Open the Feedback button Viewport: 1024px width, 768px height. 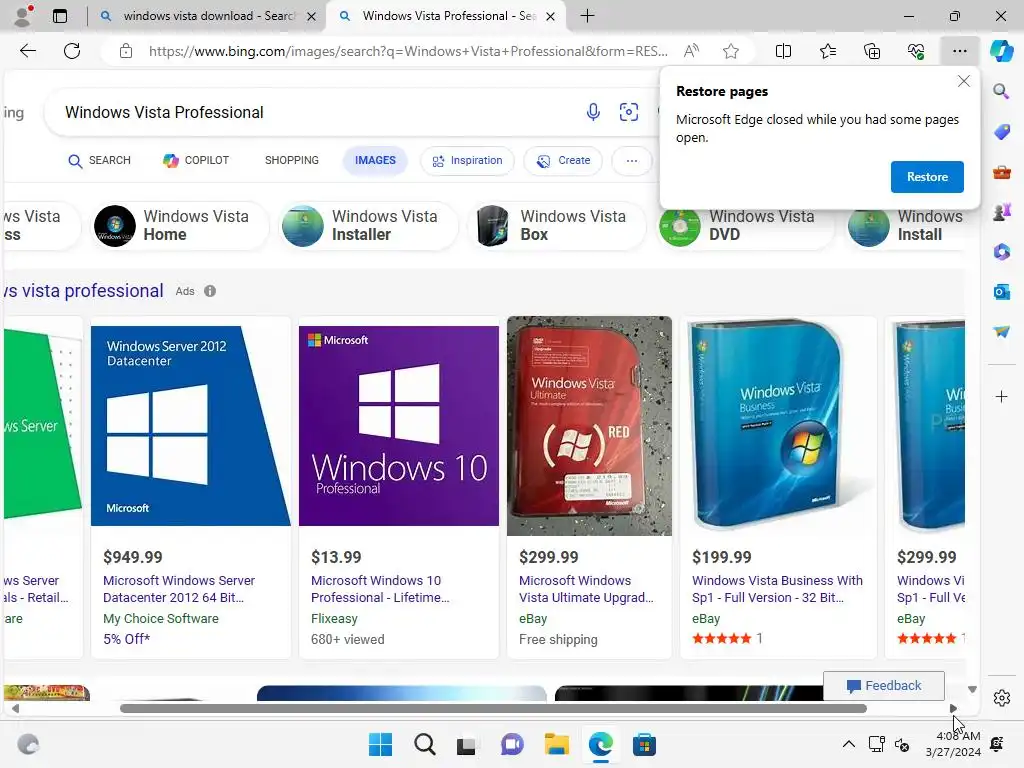point(884,686)
